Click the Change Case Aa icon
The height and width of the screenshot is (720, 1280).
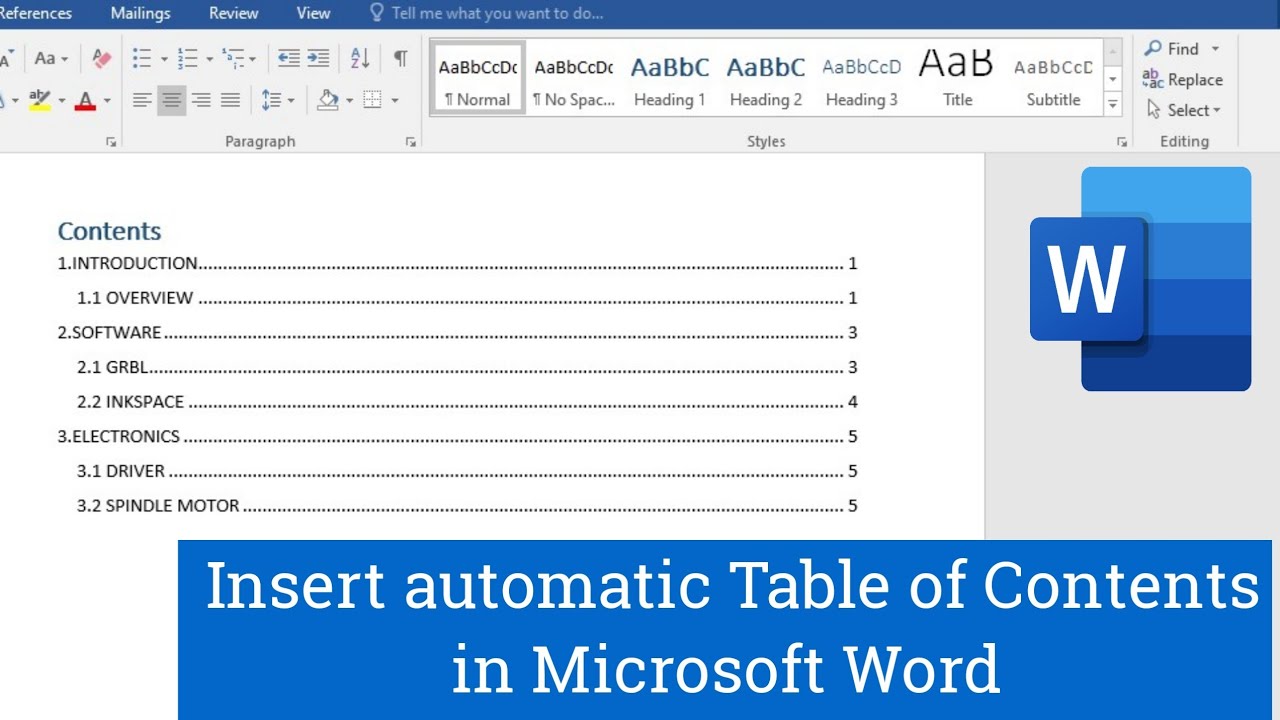45,58
